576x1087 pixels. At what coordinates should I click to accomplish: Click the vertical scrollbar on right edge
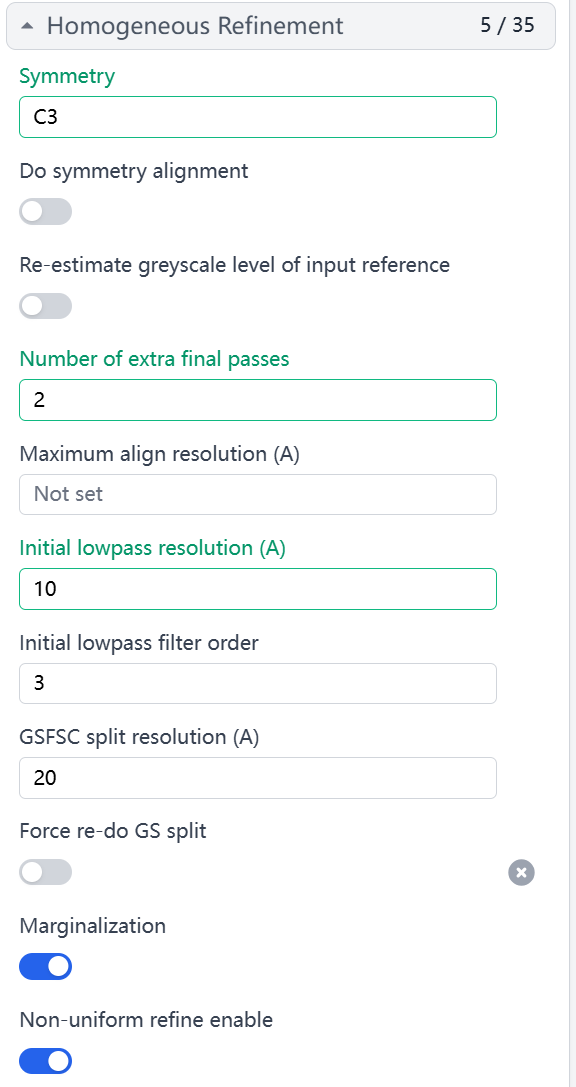[x=572, y=544]
